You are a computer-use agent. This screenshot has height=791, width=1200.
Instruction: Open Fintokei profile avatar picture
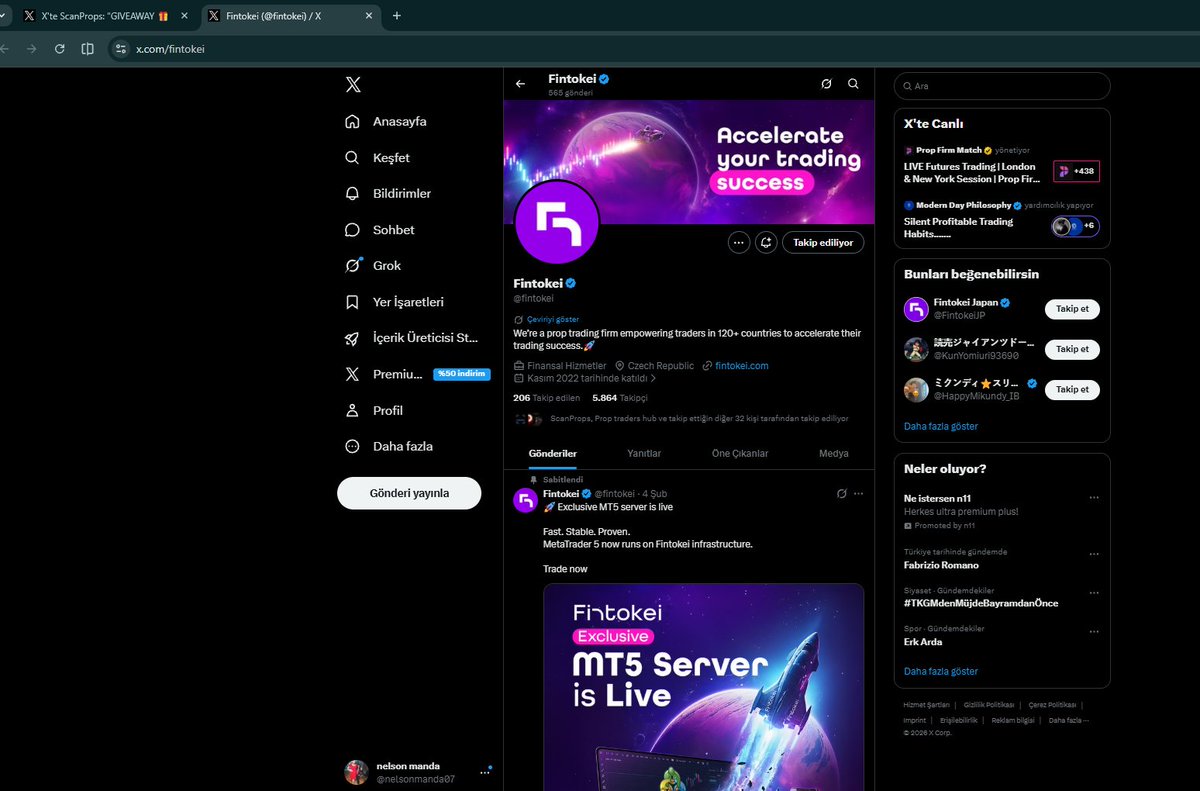[556, 222]
